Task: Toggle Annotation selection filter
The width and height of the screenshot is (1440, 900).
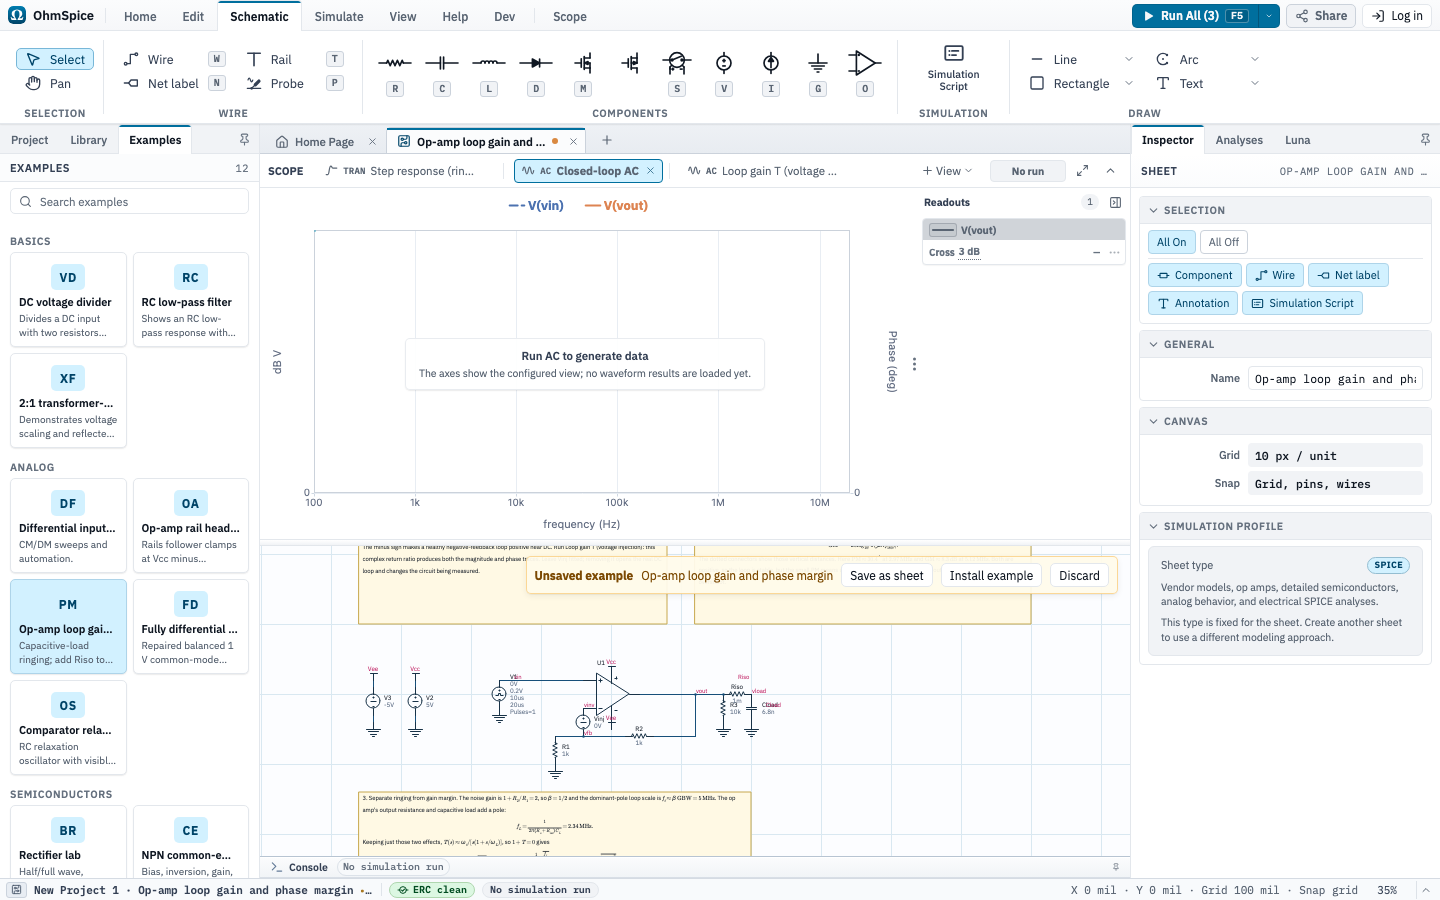Action: 1193,303
